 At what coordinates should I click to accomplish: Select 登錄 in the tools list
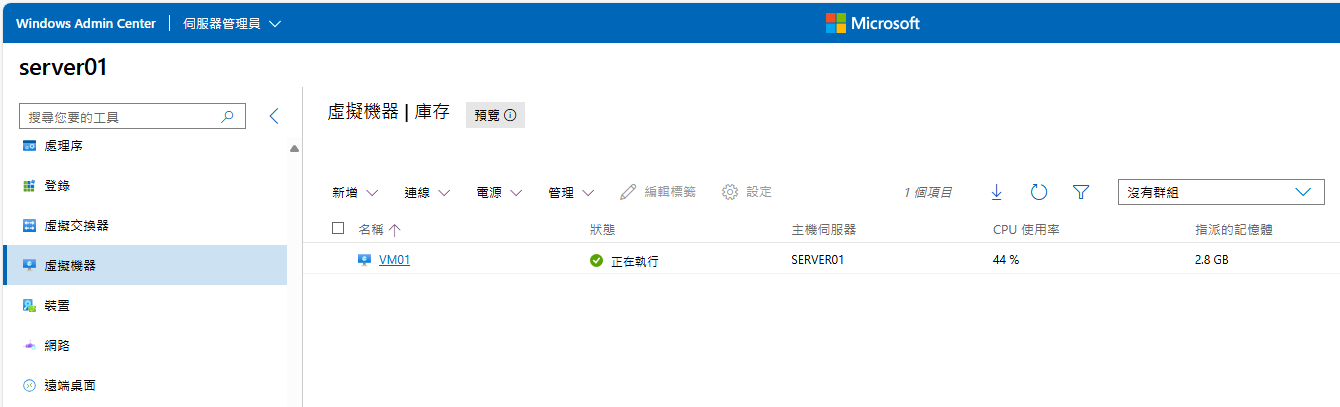click(x=144, y=186)
